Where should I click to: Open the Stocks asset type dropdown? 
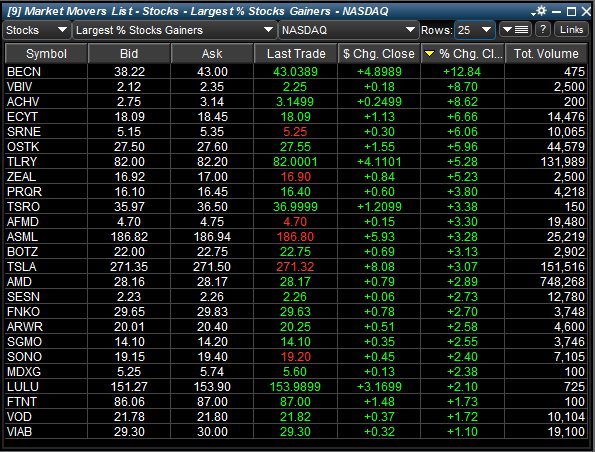pos(36,30)
